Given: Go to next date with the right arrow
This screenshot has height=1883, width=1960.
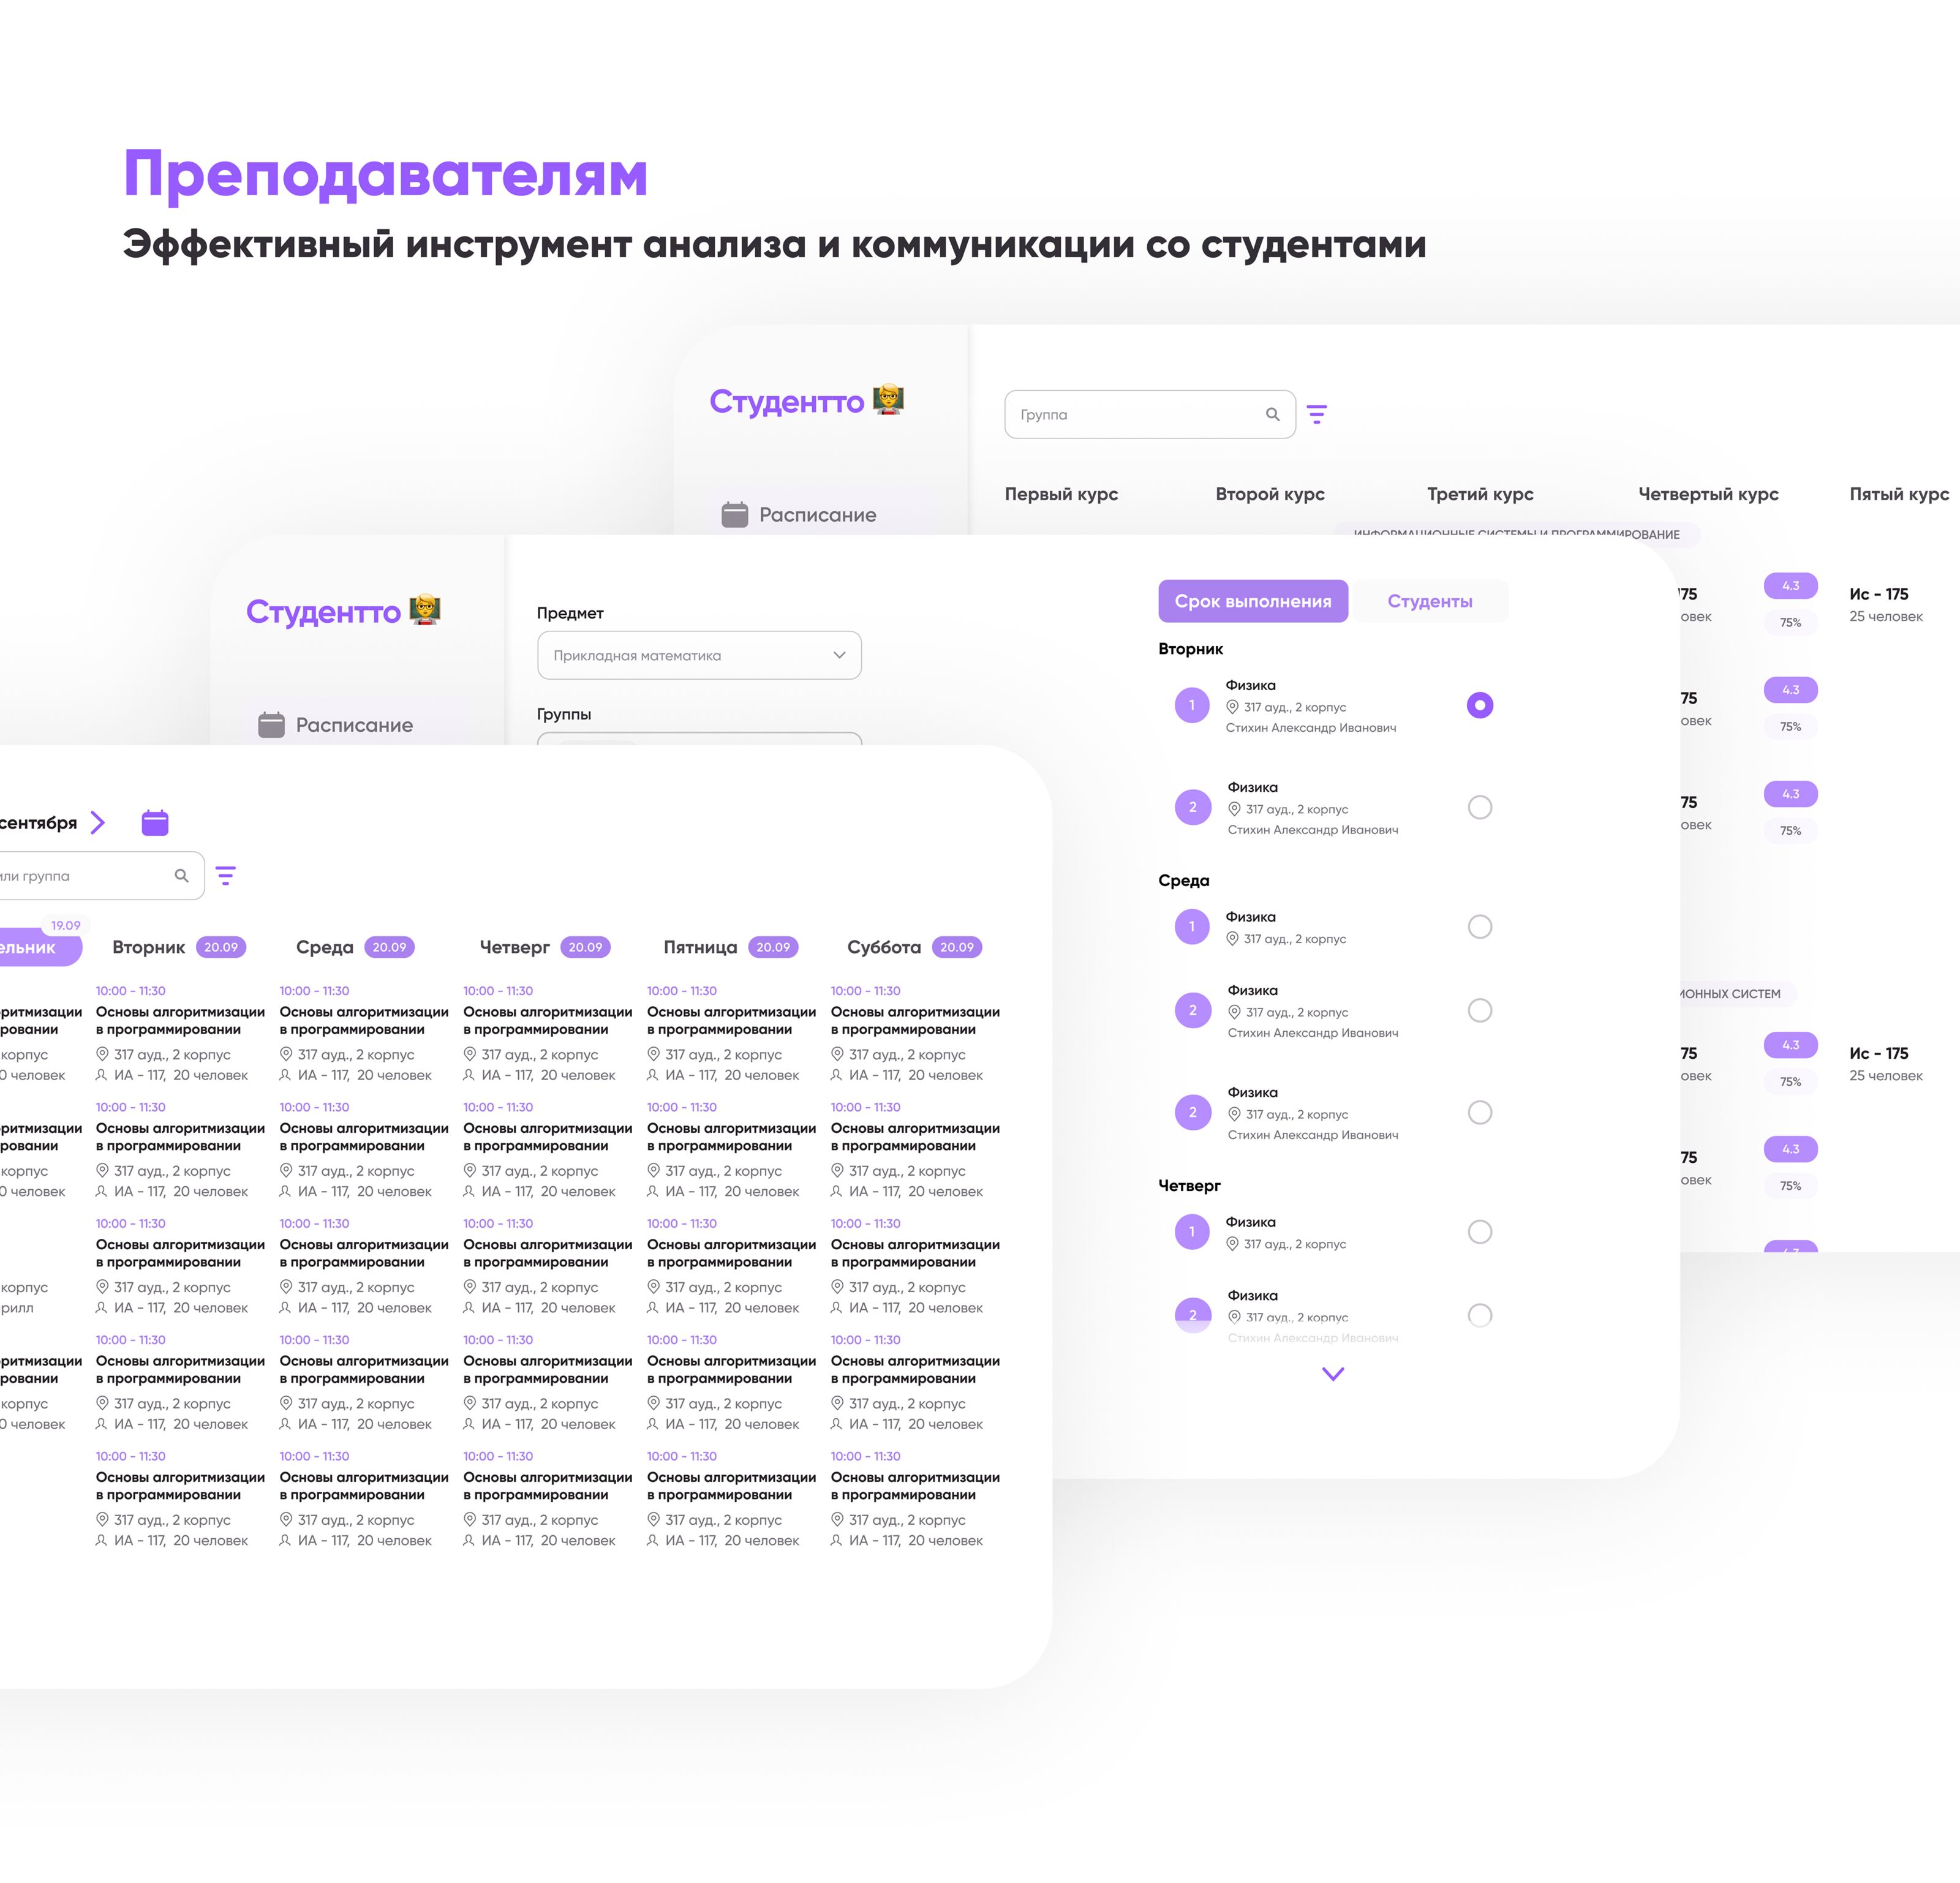Looking at the screenshot, I should (x=98, y=823).
